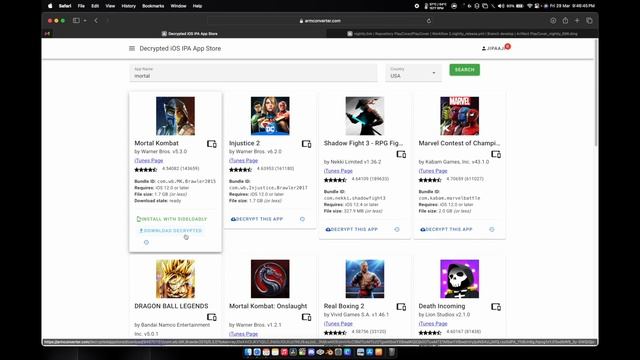The image size is (640, 360).
Task: Click the Mortal Kombat: Onslaught device compatibility icon
Action: 306,317
